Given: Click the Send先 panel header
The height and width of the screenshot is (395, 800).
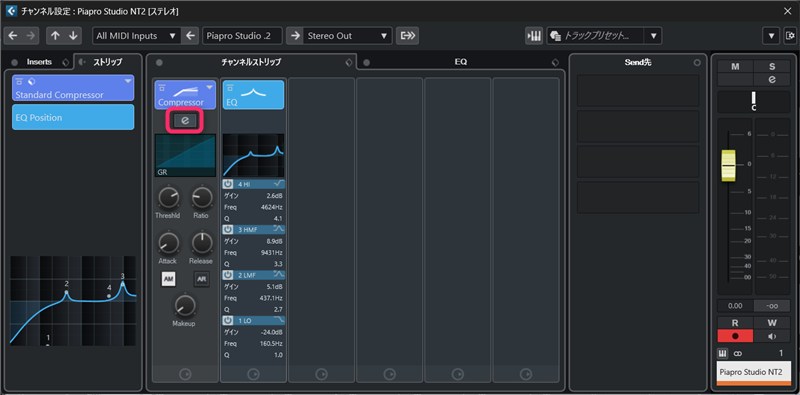Looking at the screenshot, I should point(638,62).
